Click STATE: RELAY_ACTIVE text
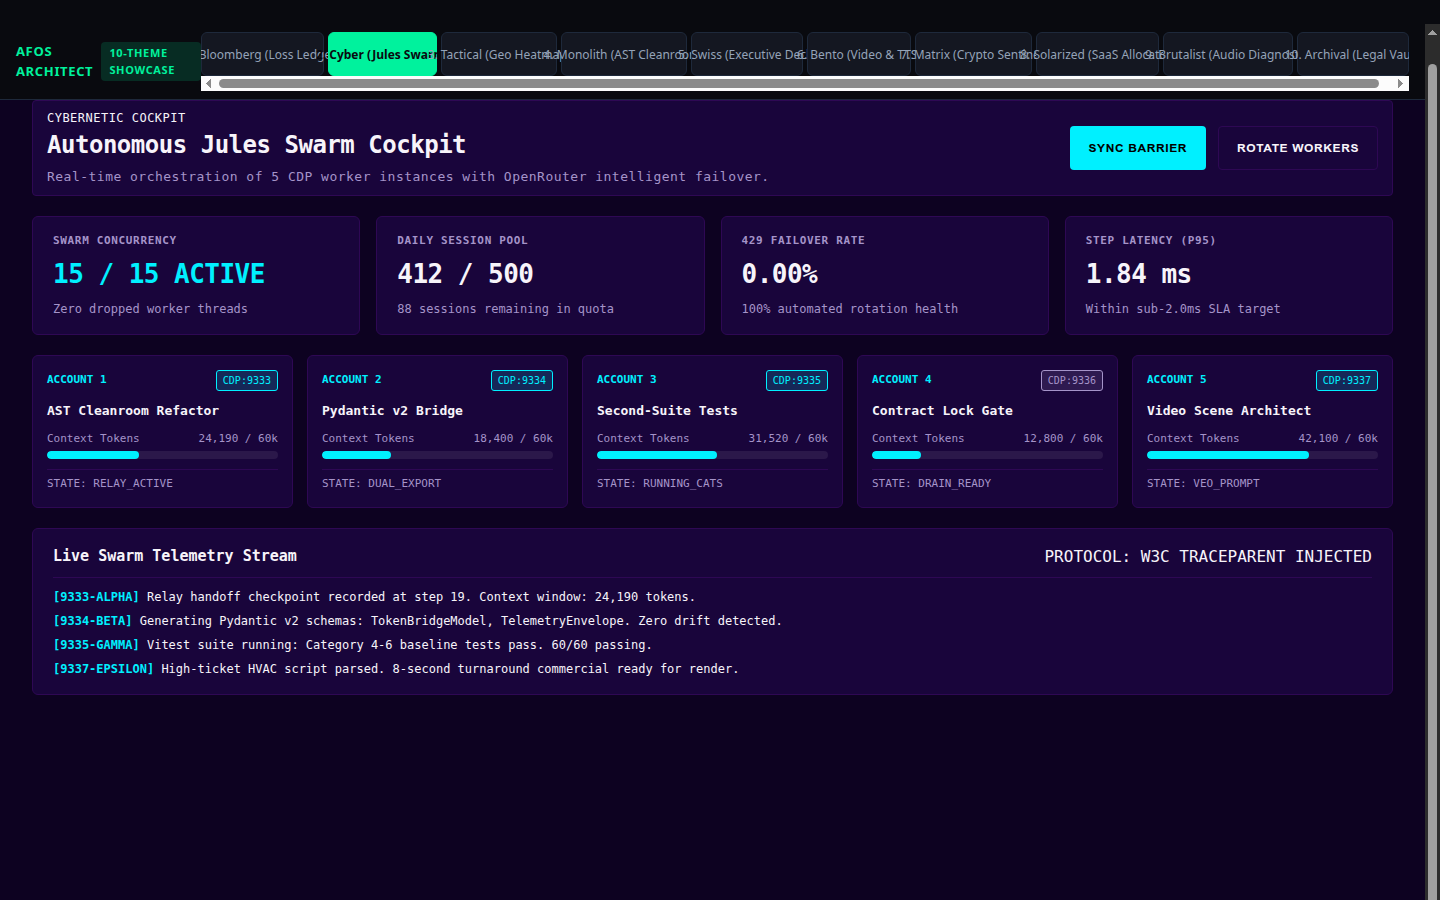This screenshot has width=1440, height=900. [x=110, y=483]
